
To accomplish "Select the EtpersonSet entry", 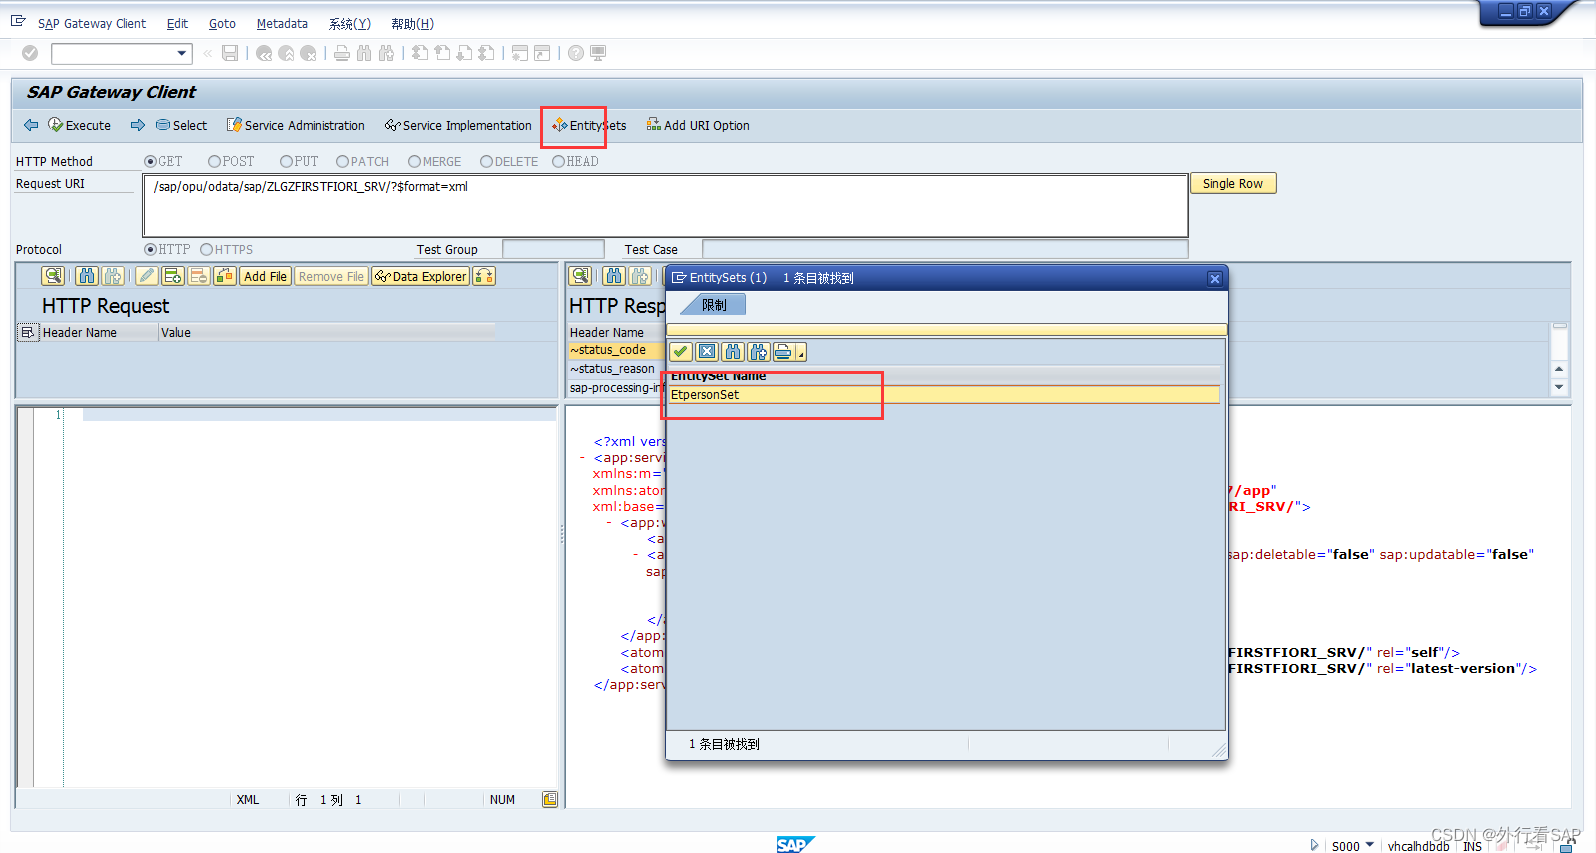I will click(944, 395).
